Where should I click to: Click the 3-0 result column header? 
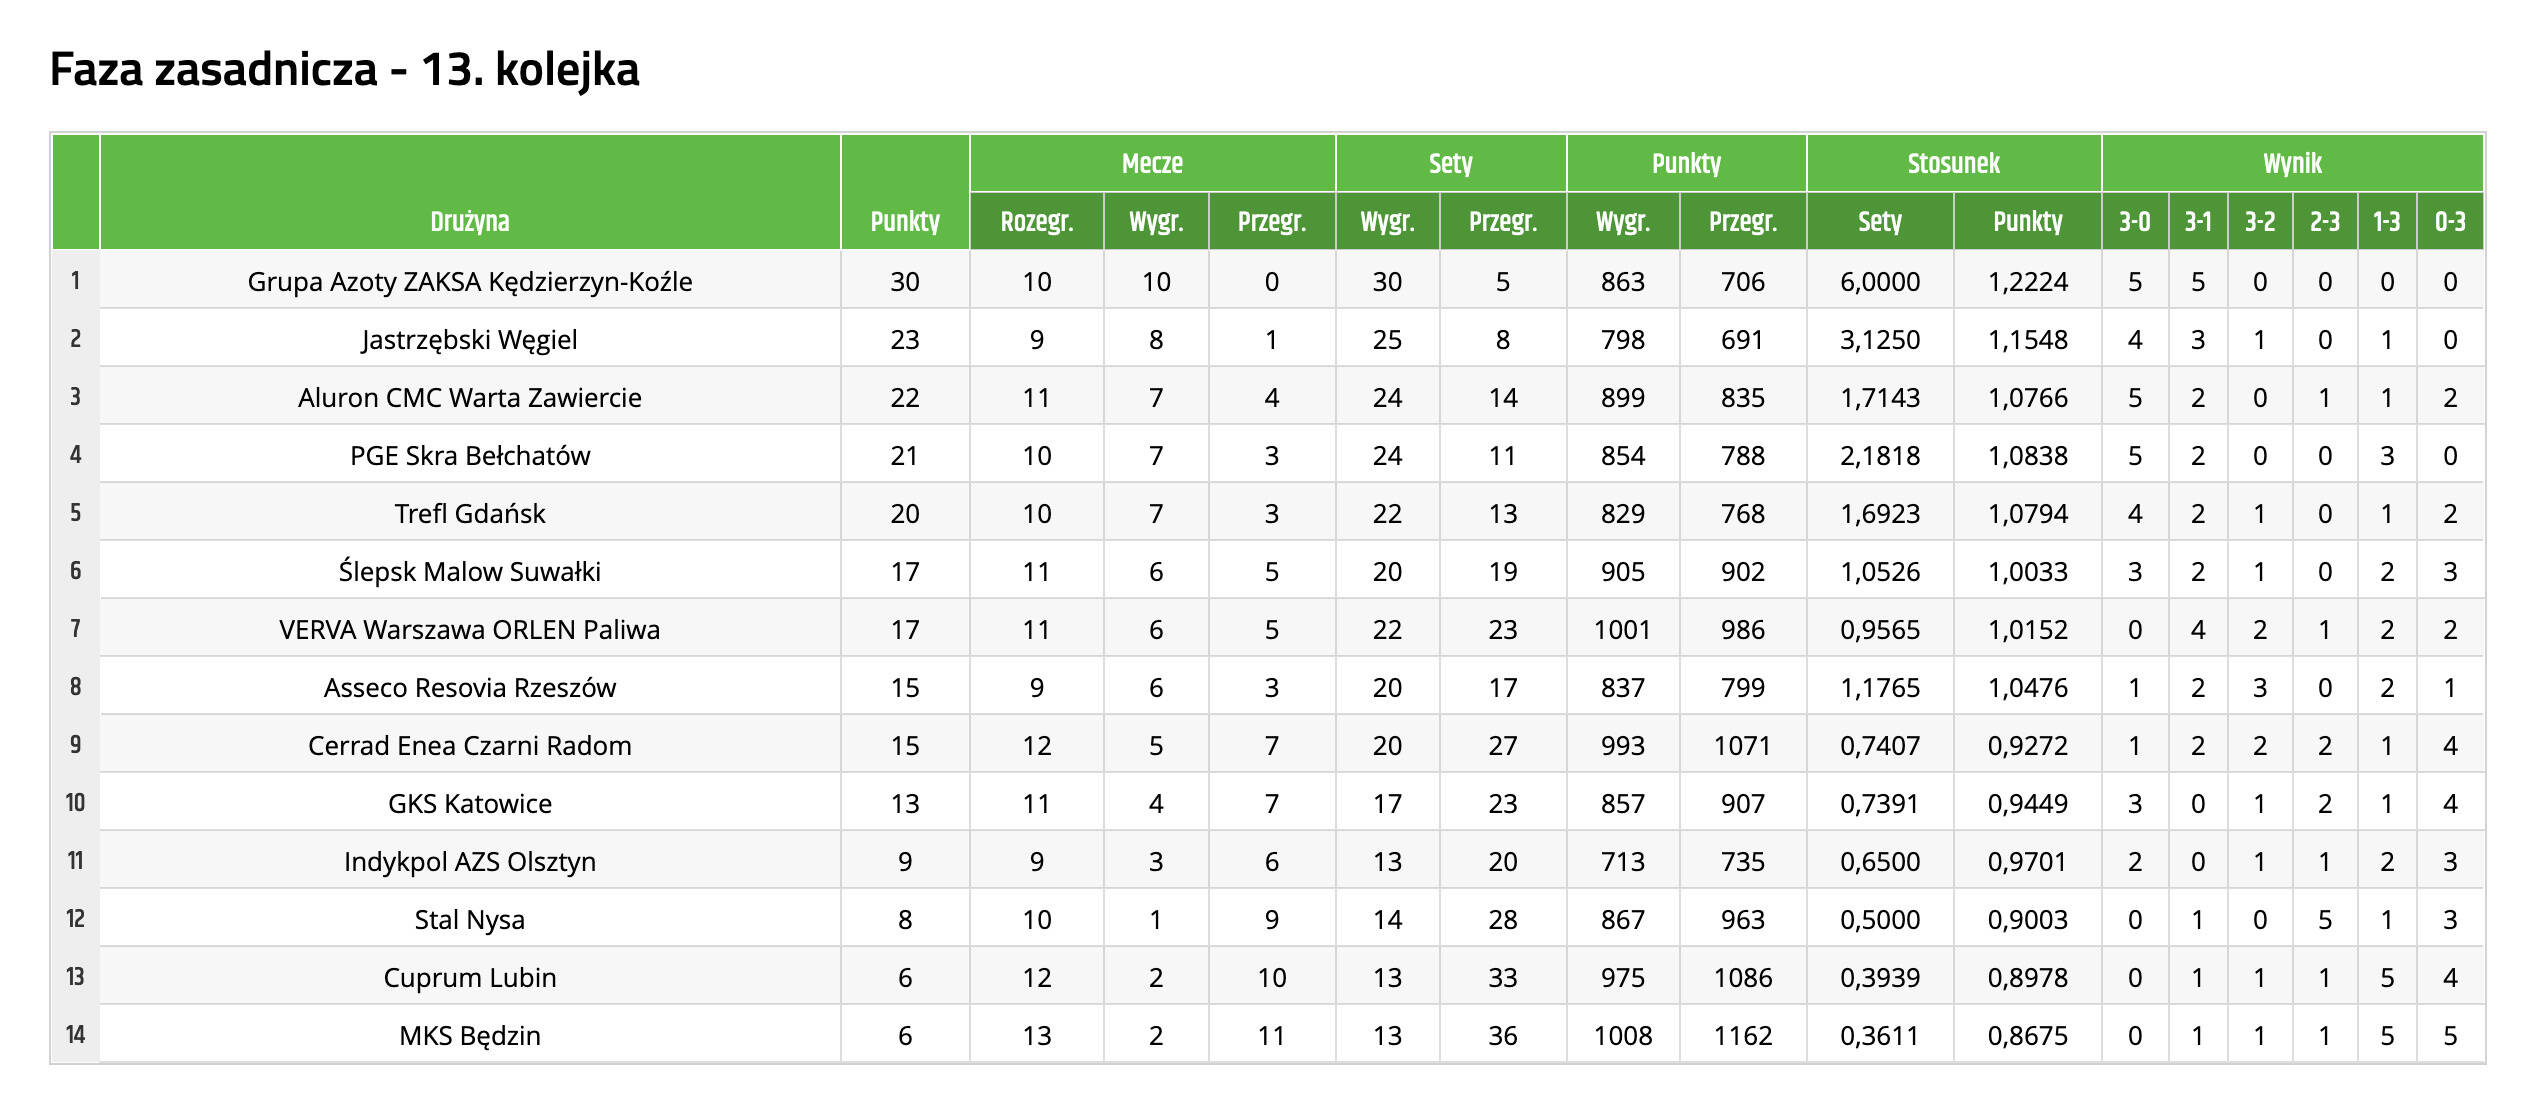(2134, 221)
